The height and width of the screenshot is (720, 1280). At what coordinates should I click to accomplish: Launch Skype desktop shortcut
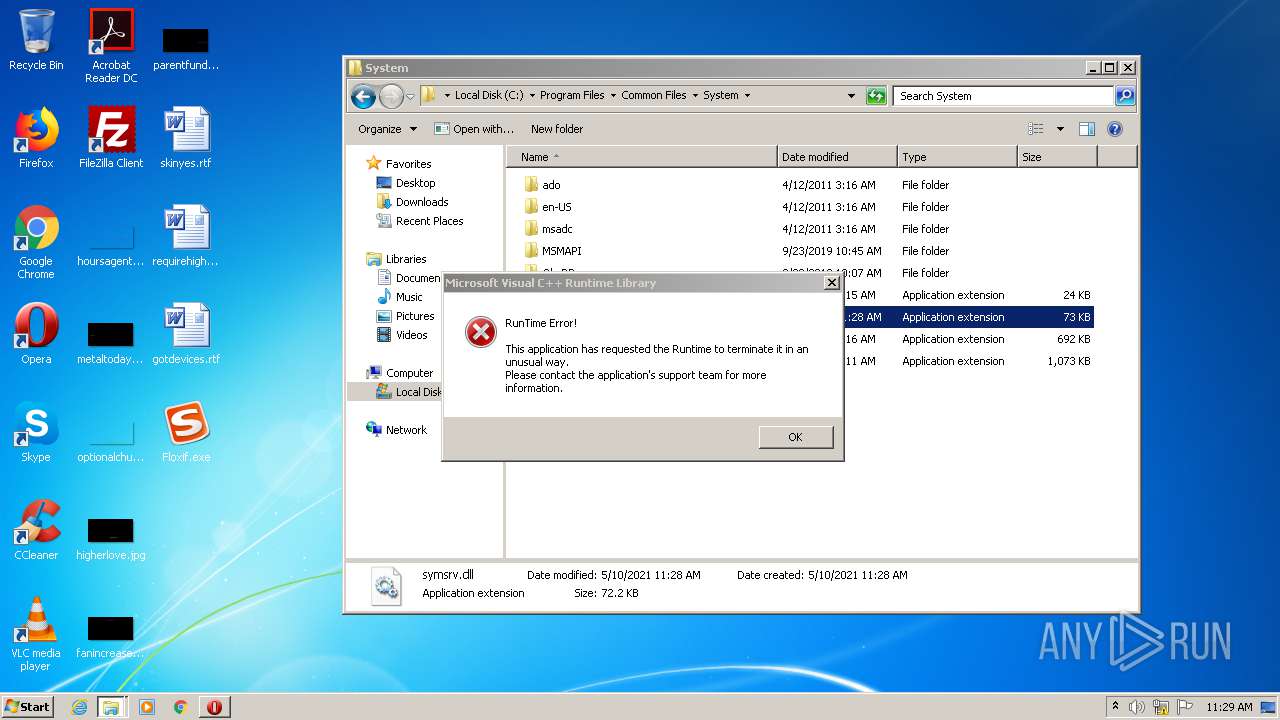(36, 432)
